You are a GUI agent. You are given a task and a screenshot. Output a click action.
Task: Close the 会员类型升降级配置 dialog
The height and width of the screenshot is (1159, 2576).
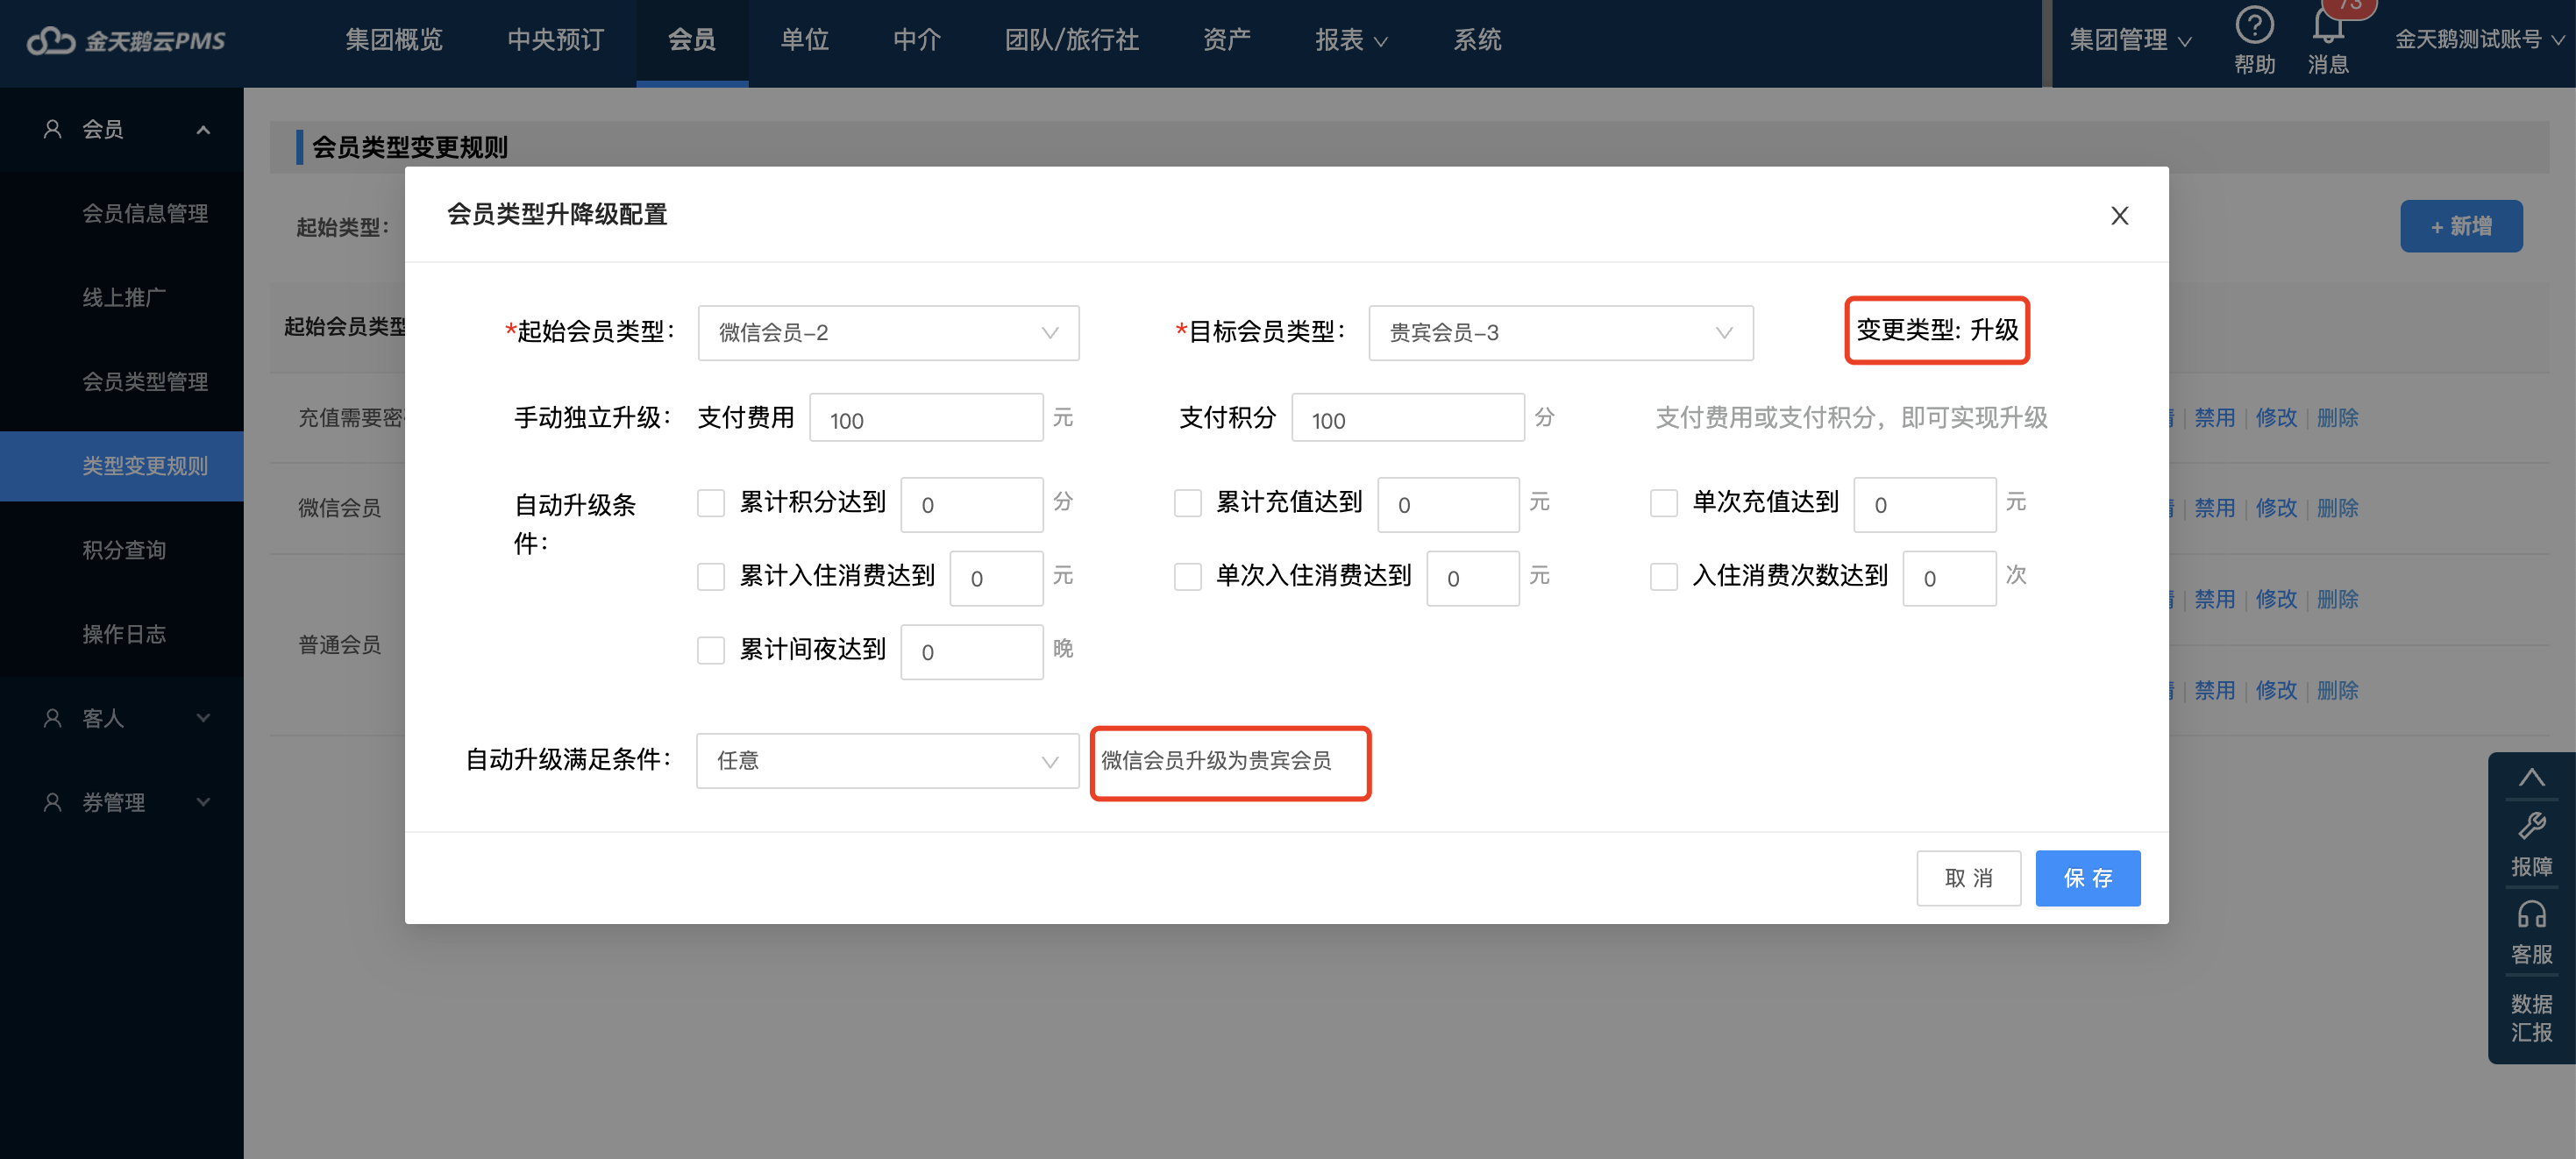point(2119,215)
